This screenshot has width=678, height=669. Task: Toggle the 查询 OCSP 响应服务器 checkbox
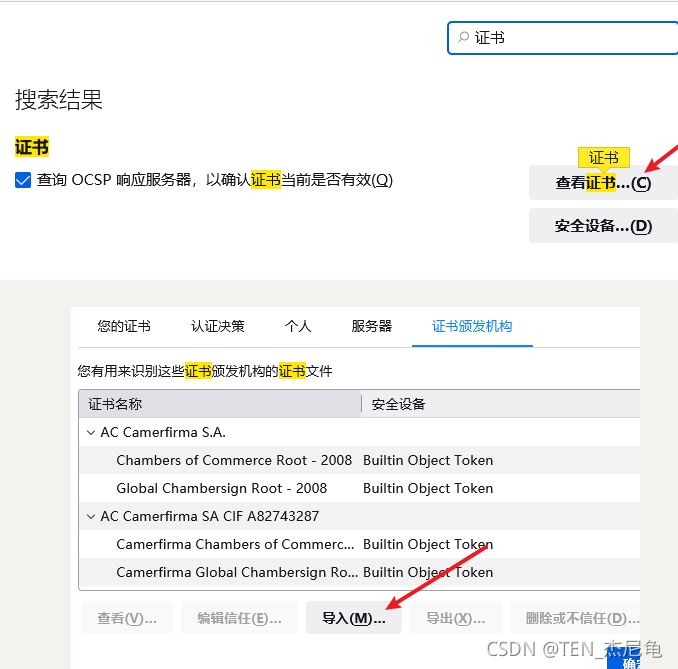pyautogui.click(x=24, y=180)
